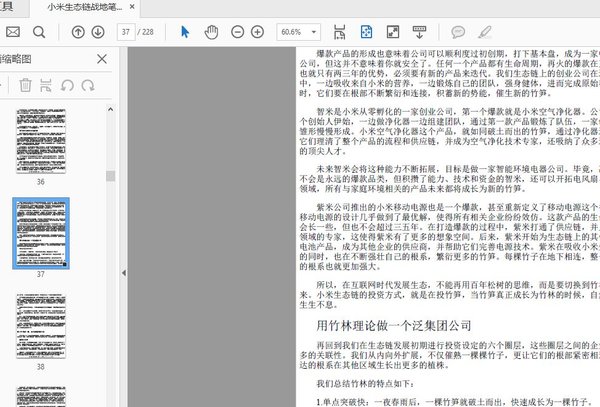
Task: Click the page number field showing 37
Action: 128,32
